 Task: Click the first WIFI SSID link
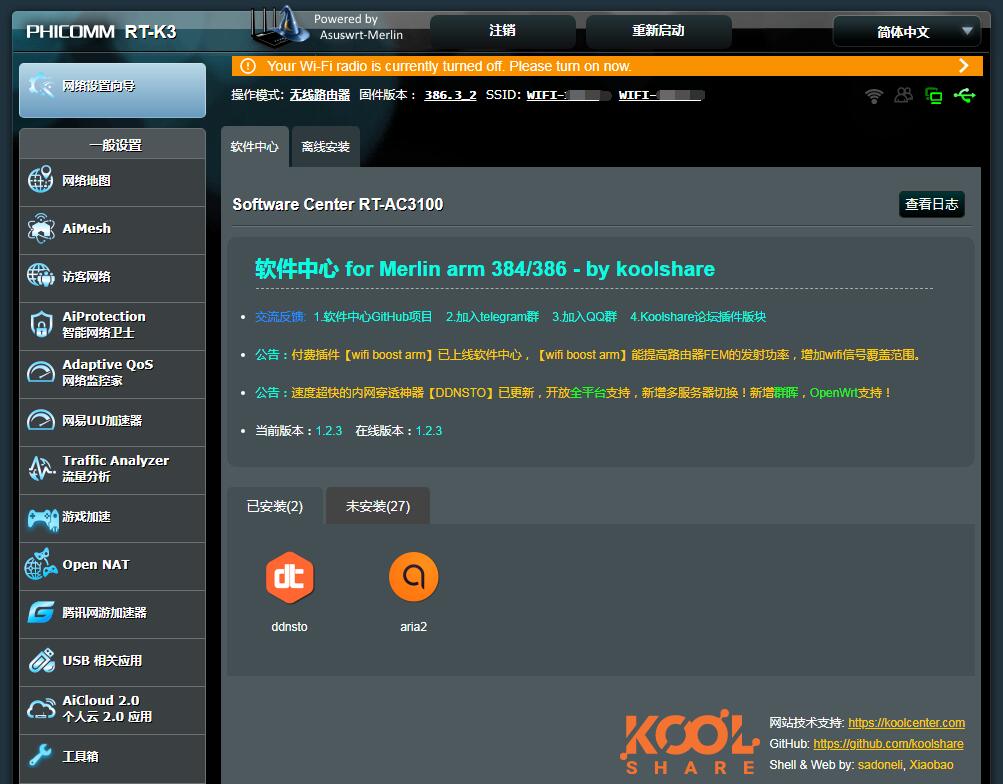tap(567, 95)
